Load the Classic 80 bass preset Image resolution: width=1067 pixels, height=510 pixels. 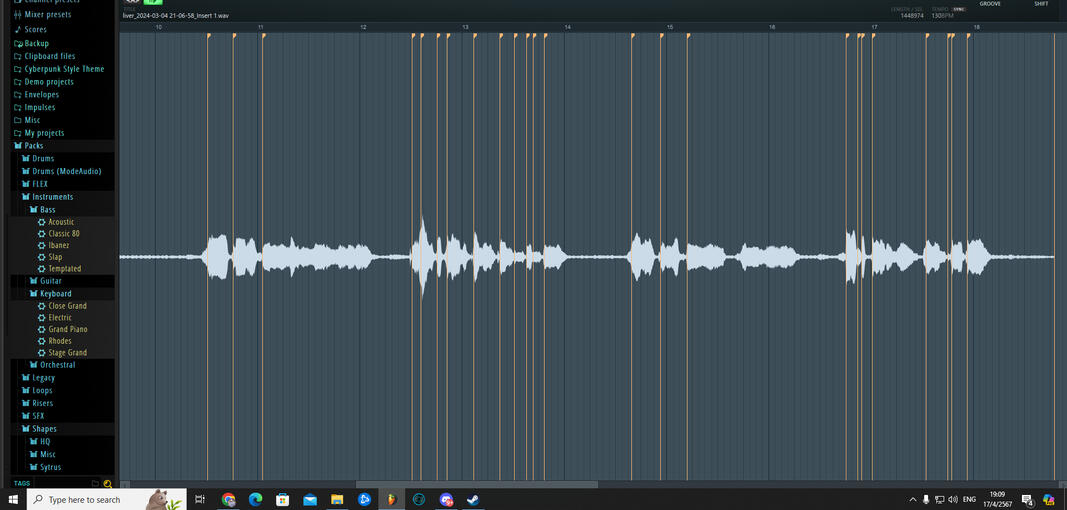point(63,234)
